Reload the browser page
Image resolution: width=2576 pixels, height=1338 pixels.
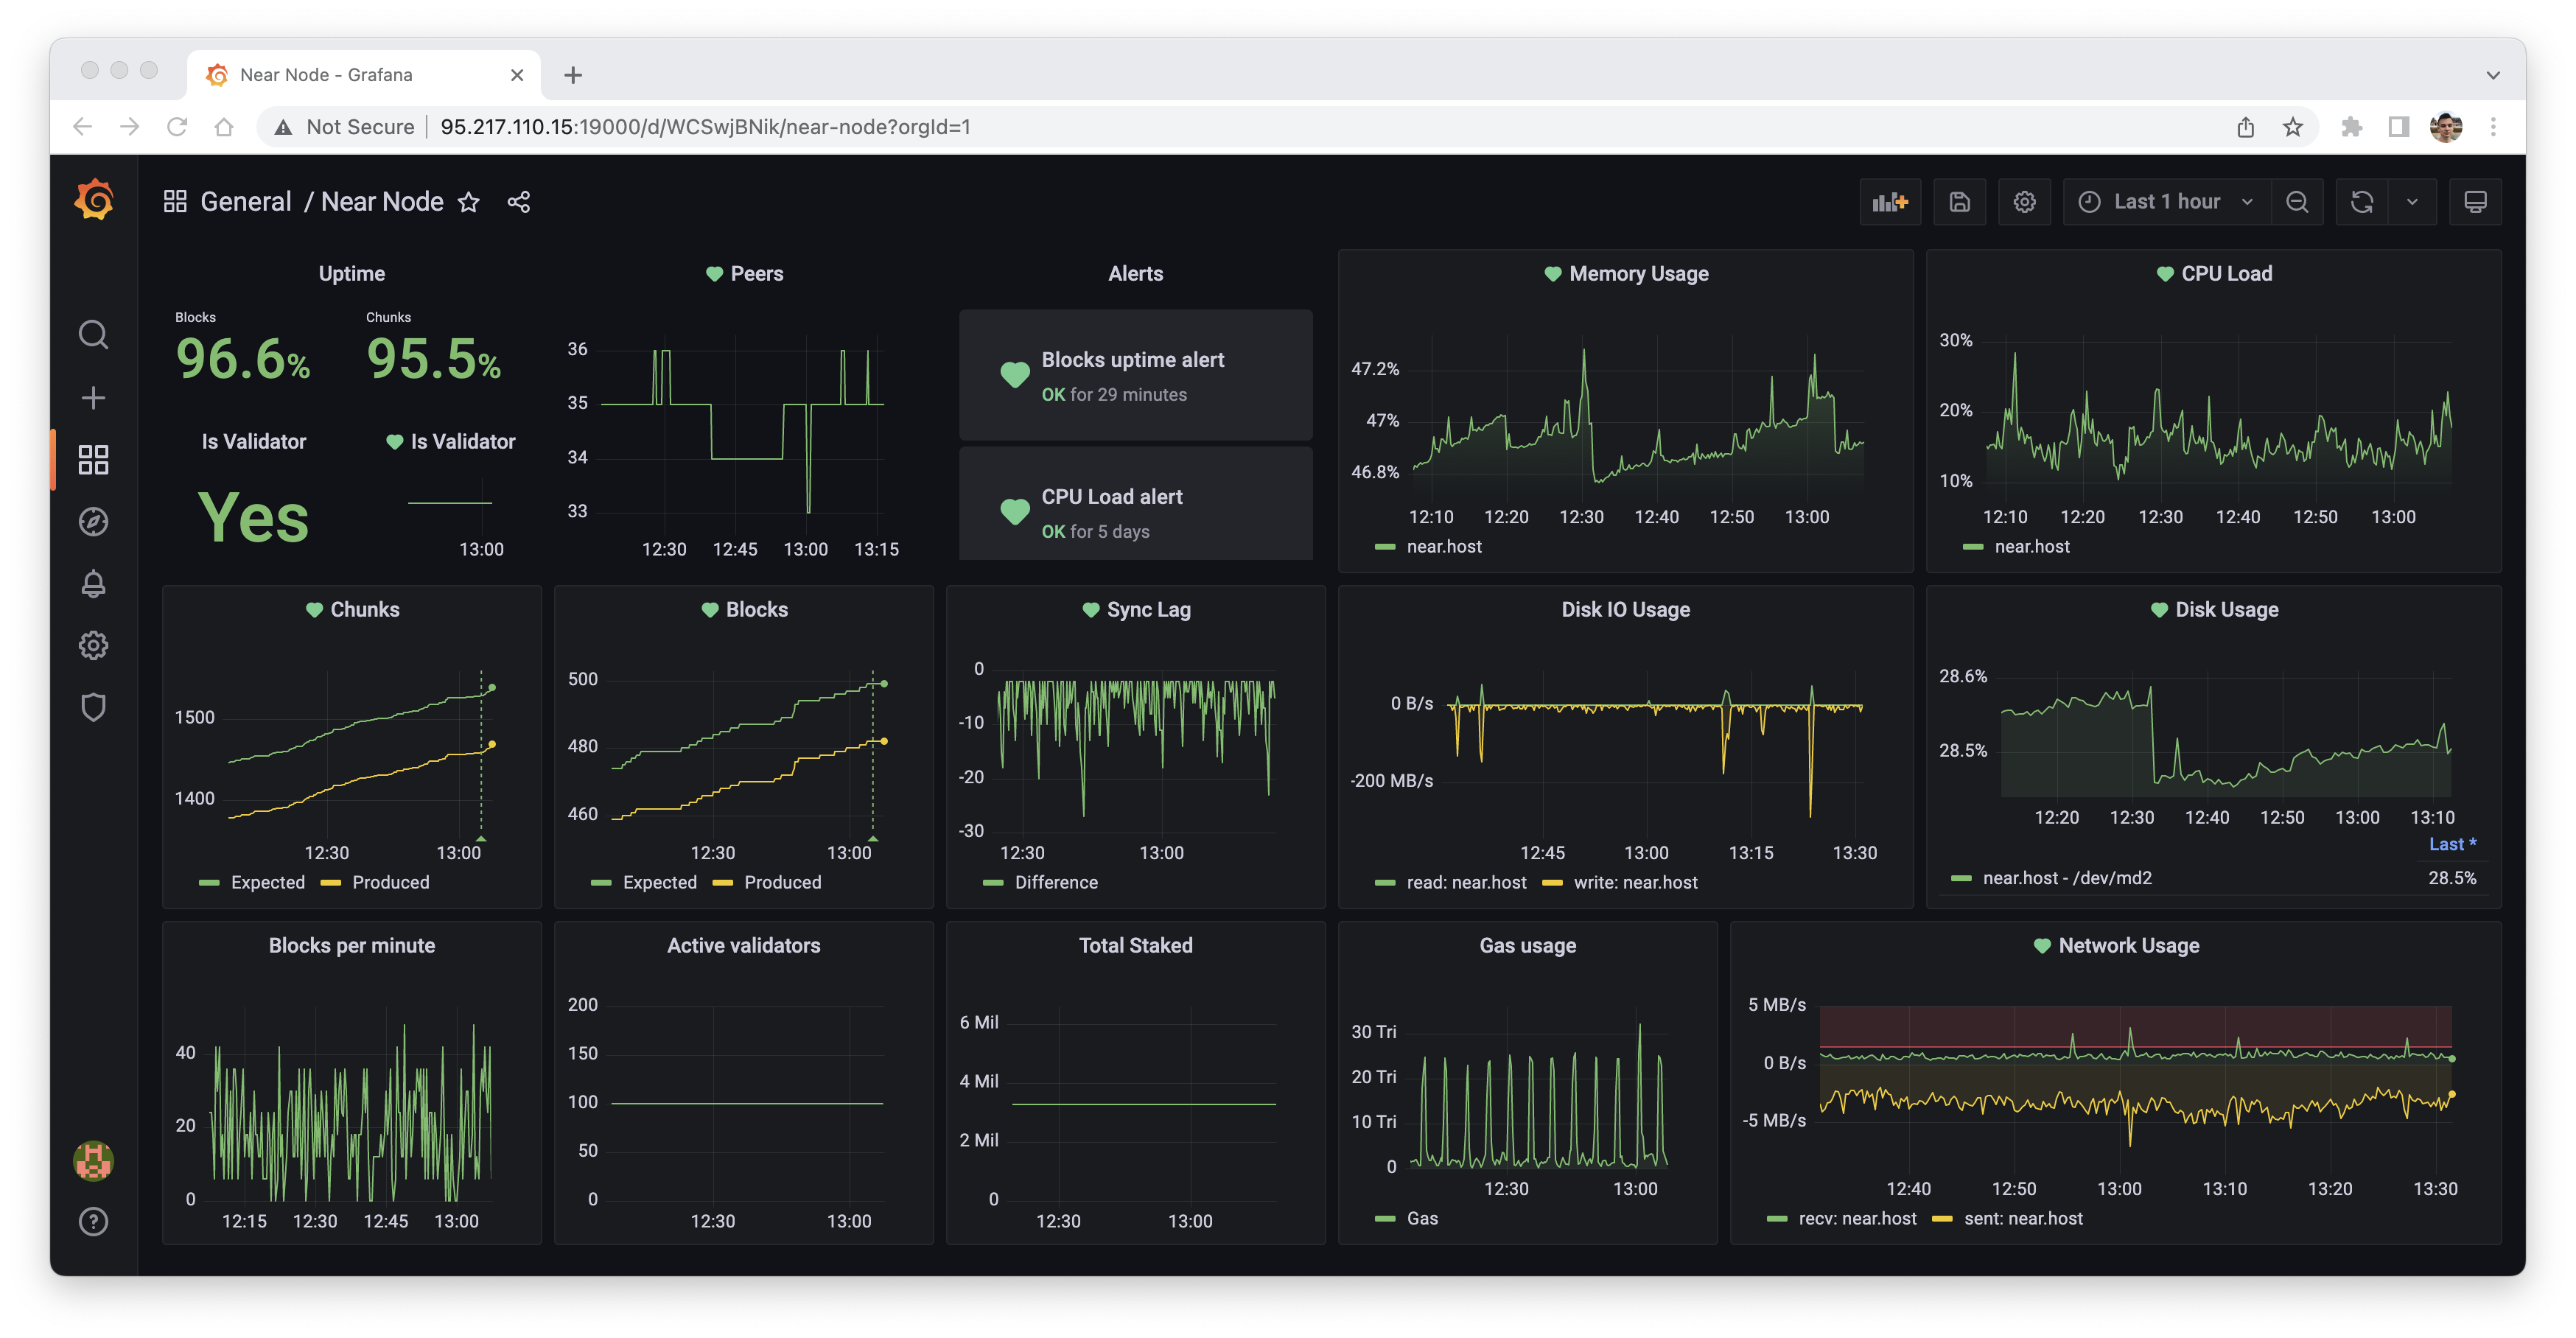(177, 127)
